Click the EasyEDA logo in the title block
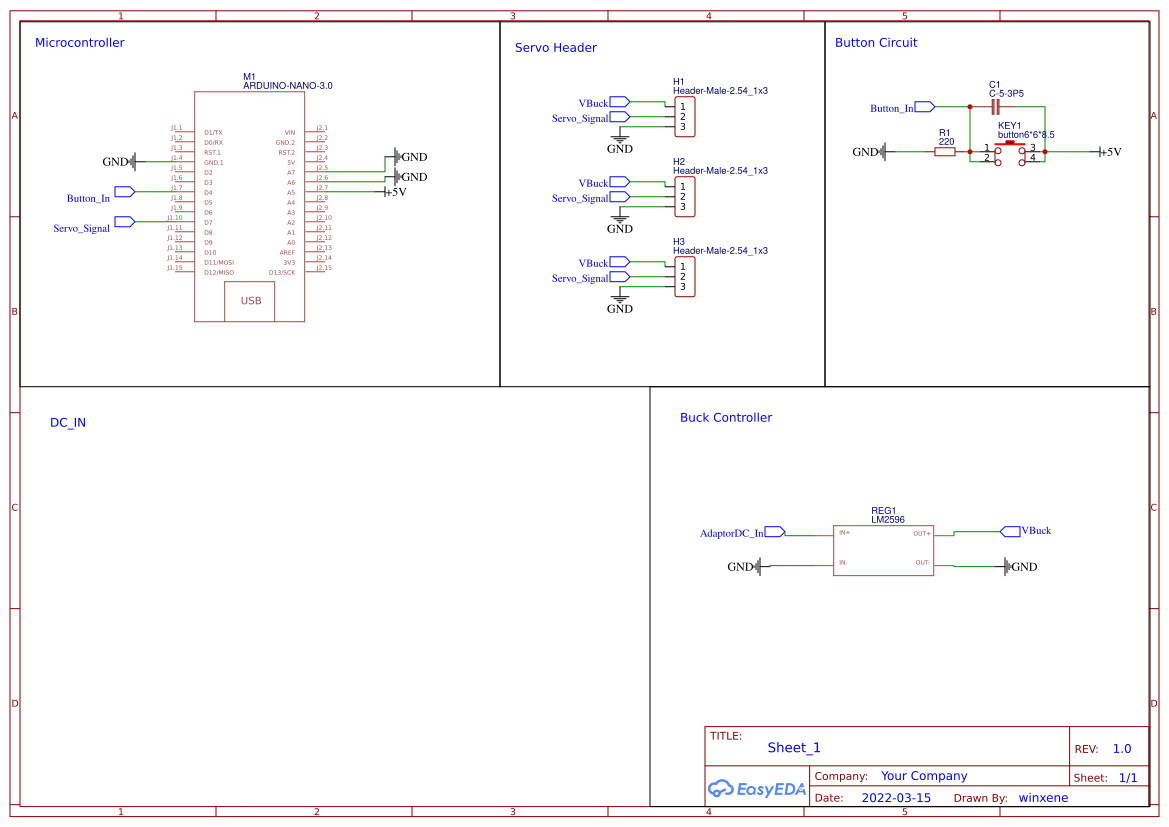 coord(756,789)
